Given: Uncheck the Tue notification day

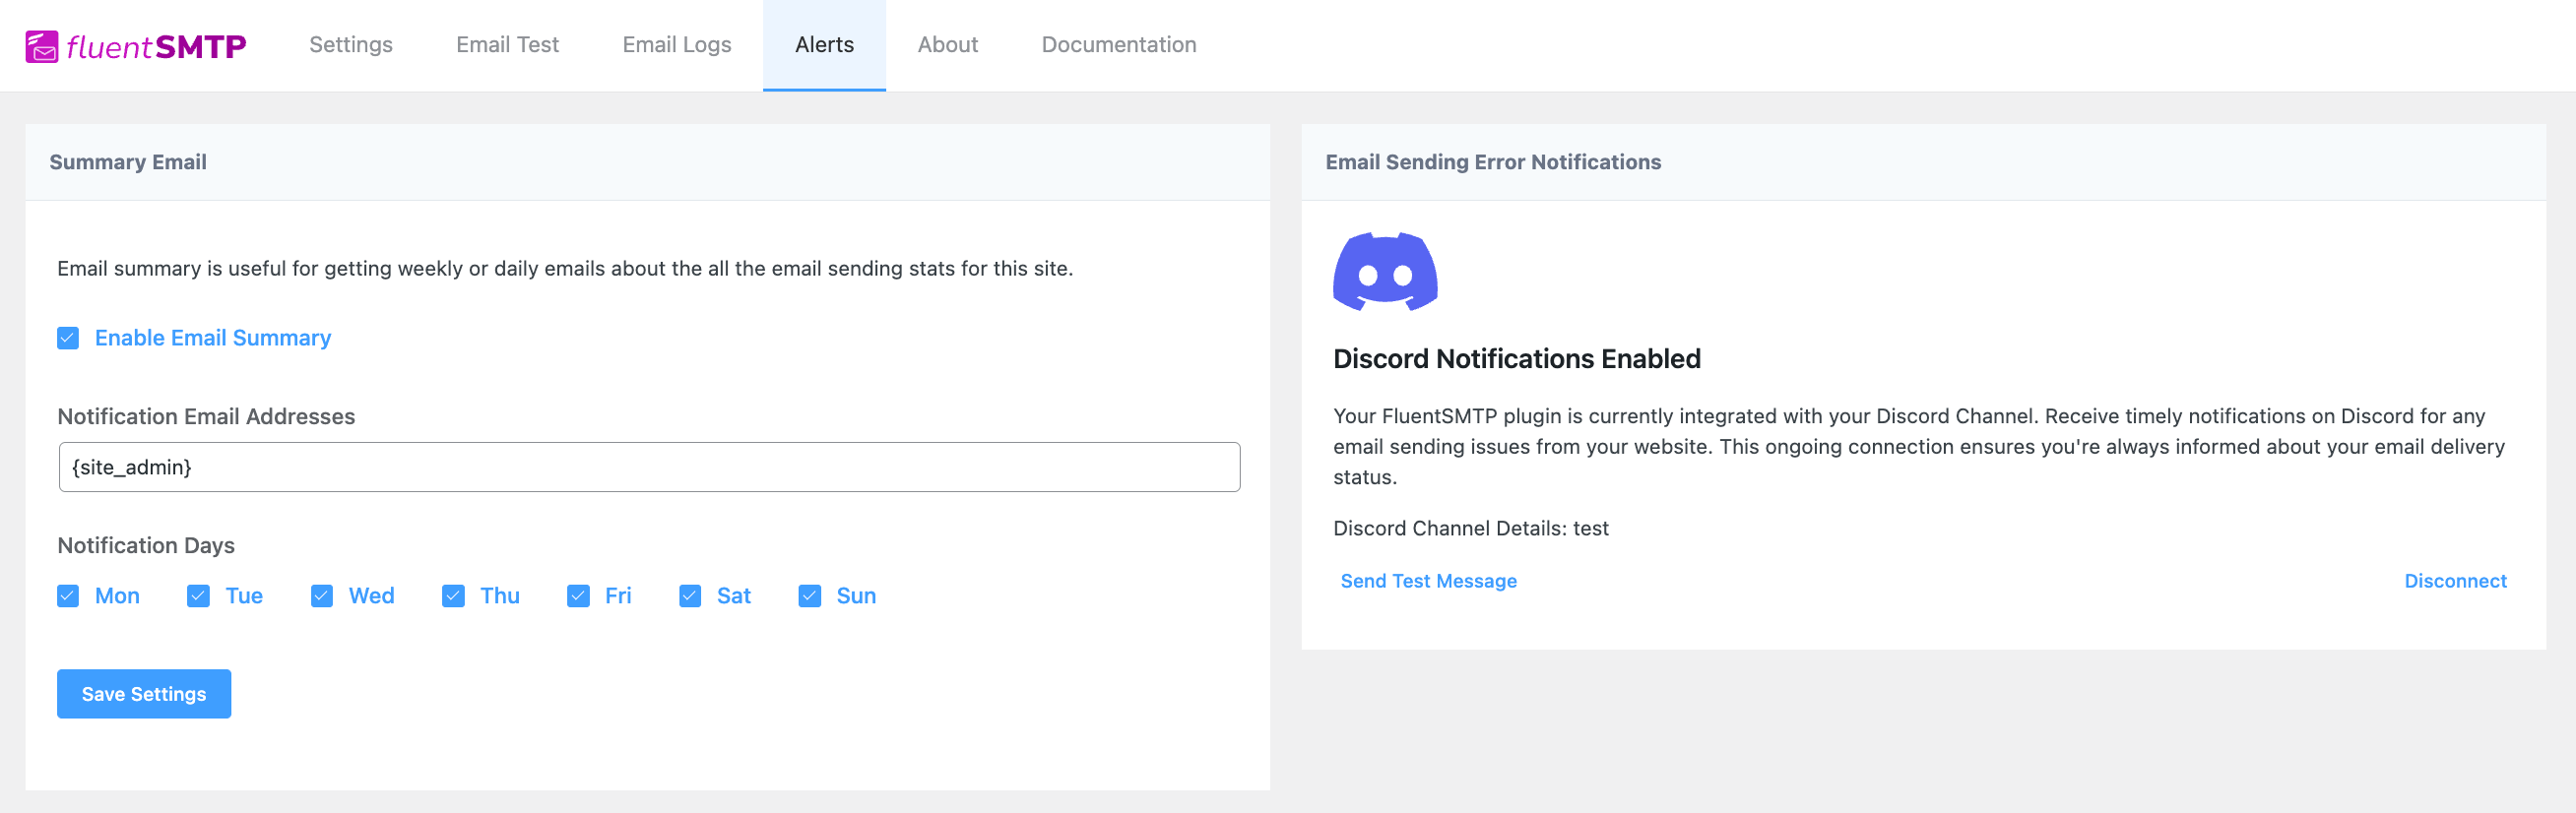Looking at the screenshot, I should 198,596.
